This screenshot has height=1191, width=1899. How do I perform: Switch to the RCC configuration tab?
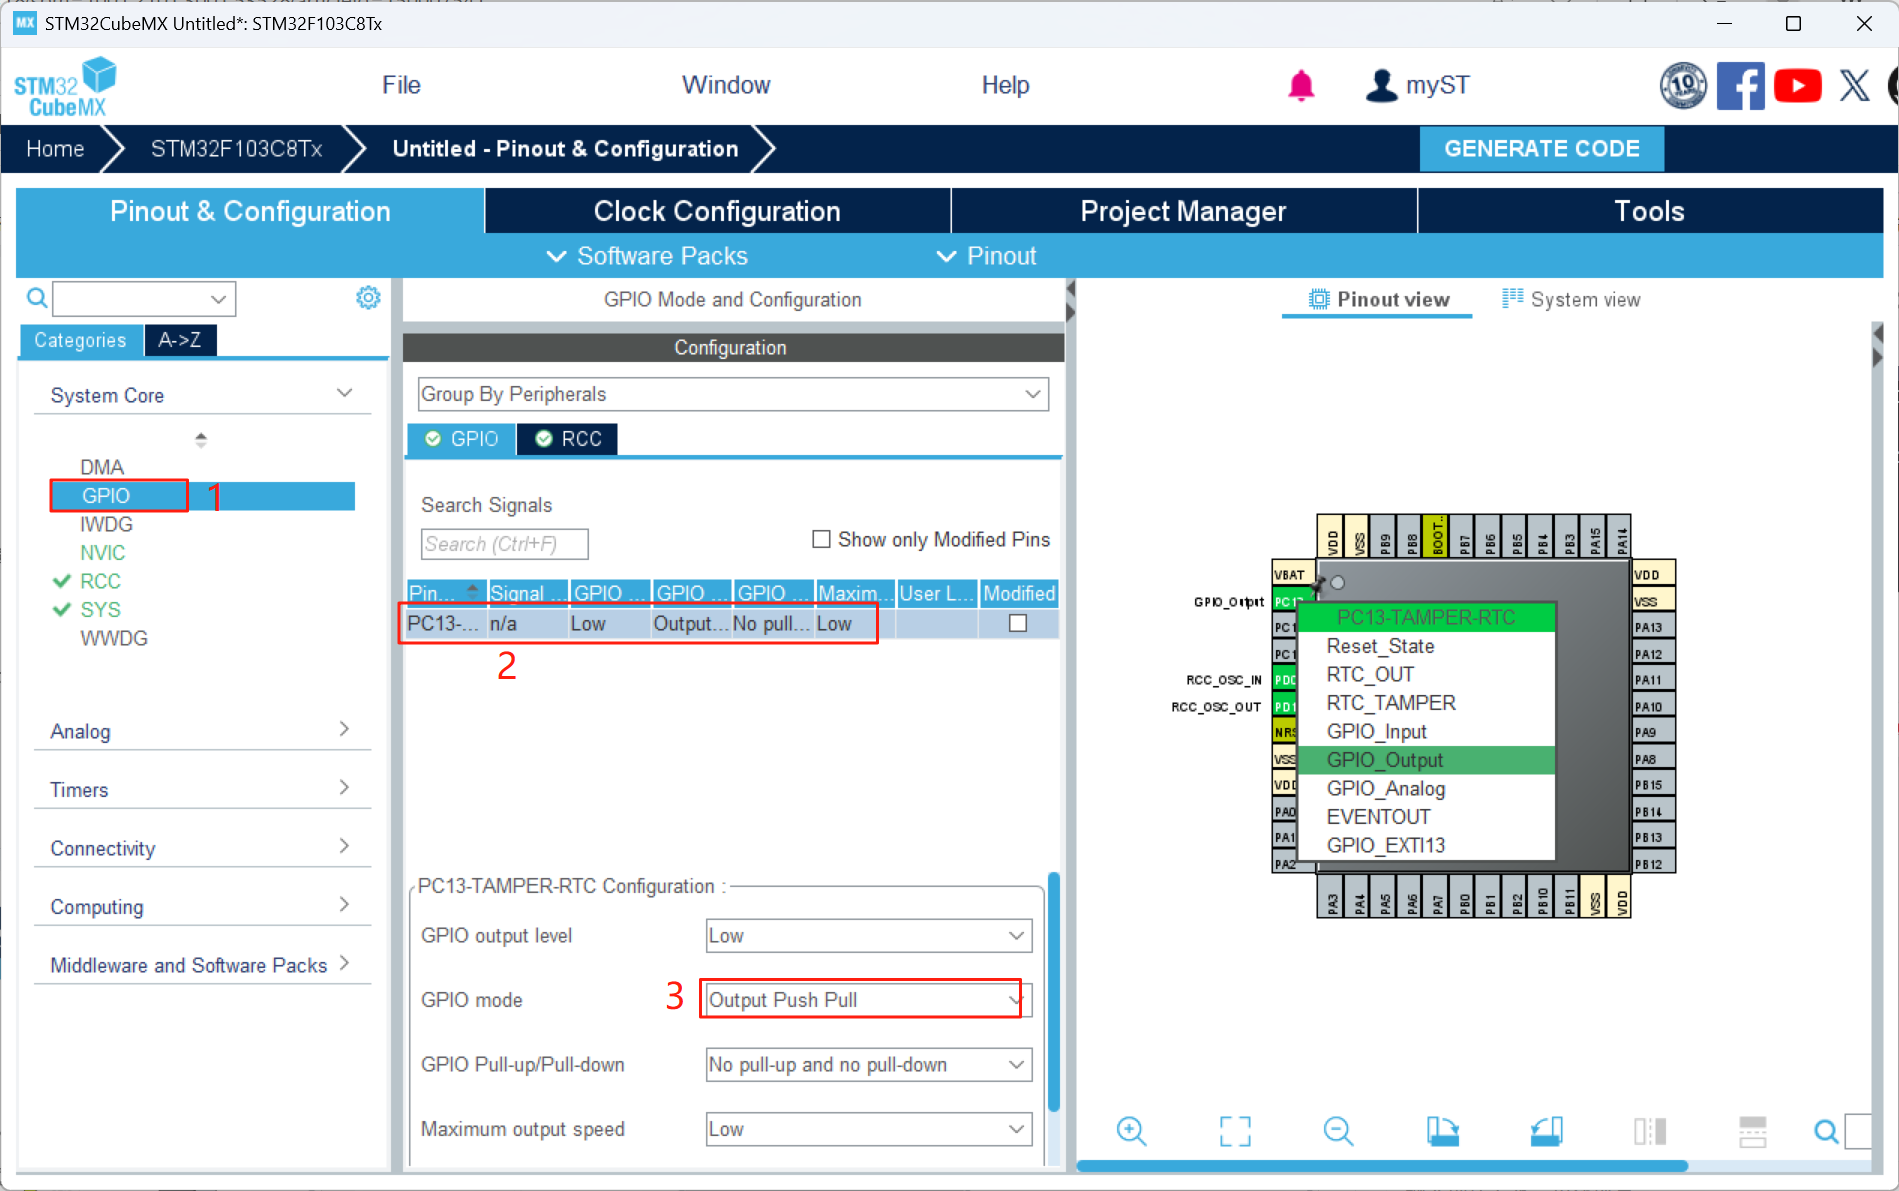coord(568,439)
